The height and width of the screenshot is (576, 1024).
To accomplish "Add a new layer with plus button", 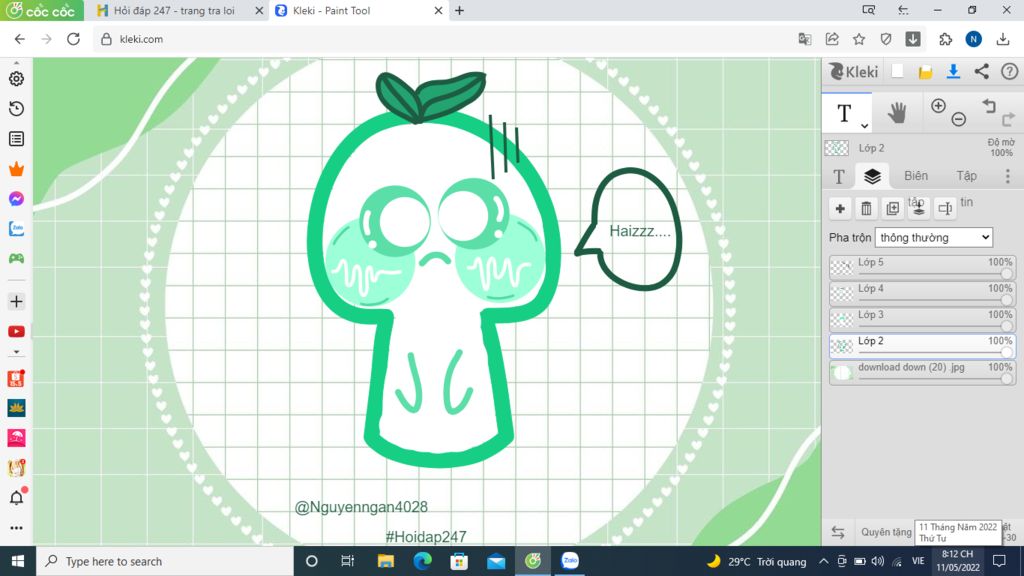I will click(x=840, y=208).
